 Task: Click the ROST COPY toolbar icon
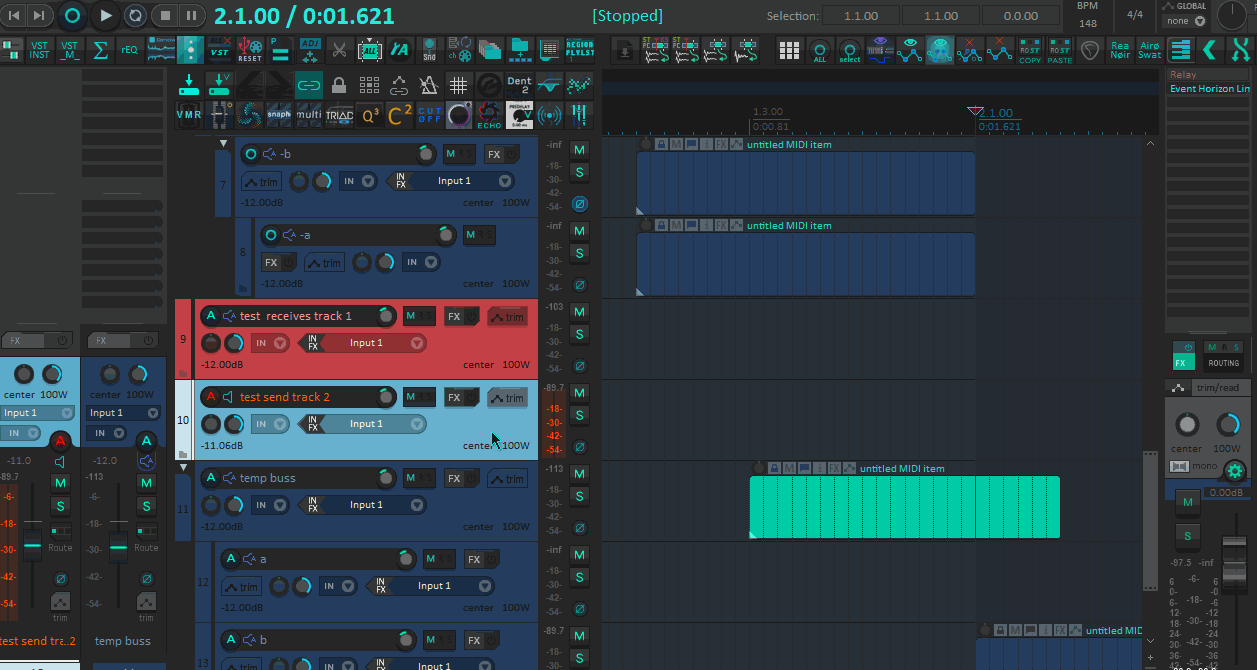click(1029, 50)
